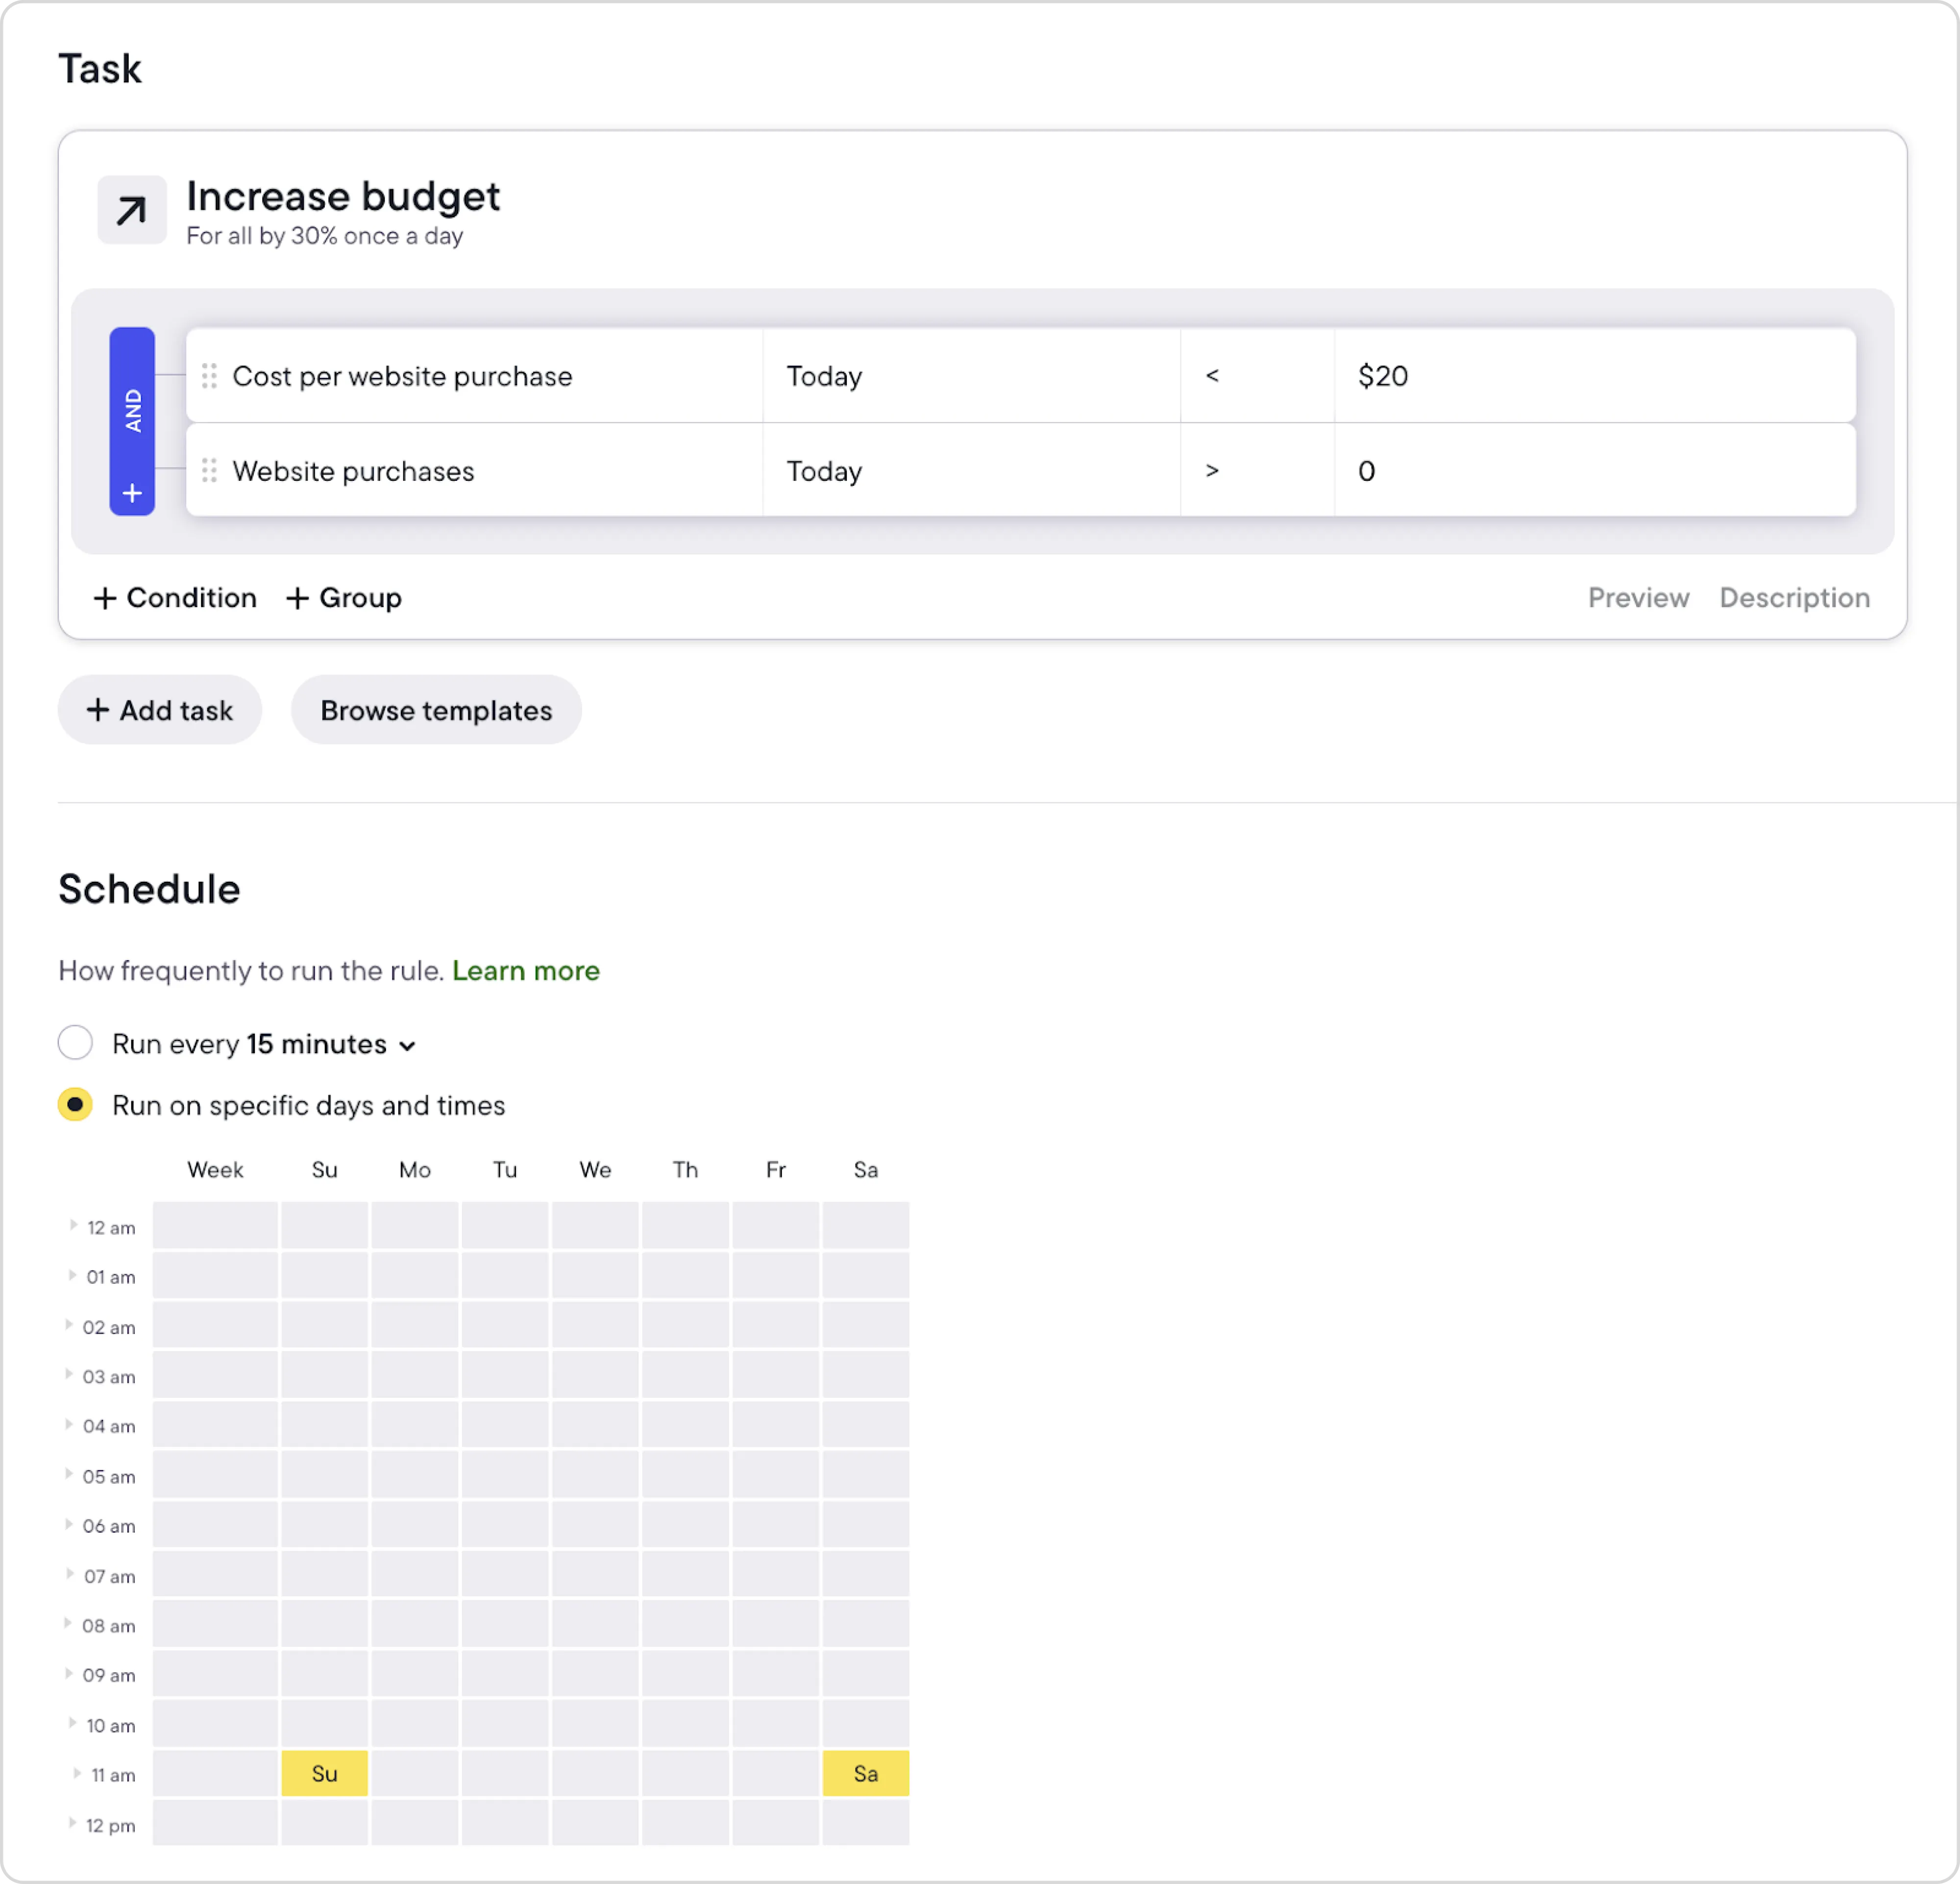Click the Add task button

click(160, 710)
